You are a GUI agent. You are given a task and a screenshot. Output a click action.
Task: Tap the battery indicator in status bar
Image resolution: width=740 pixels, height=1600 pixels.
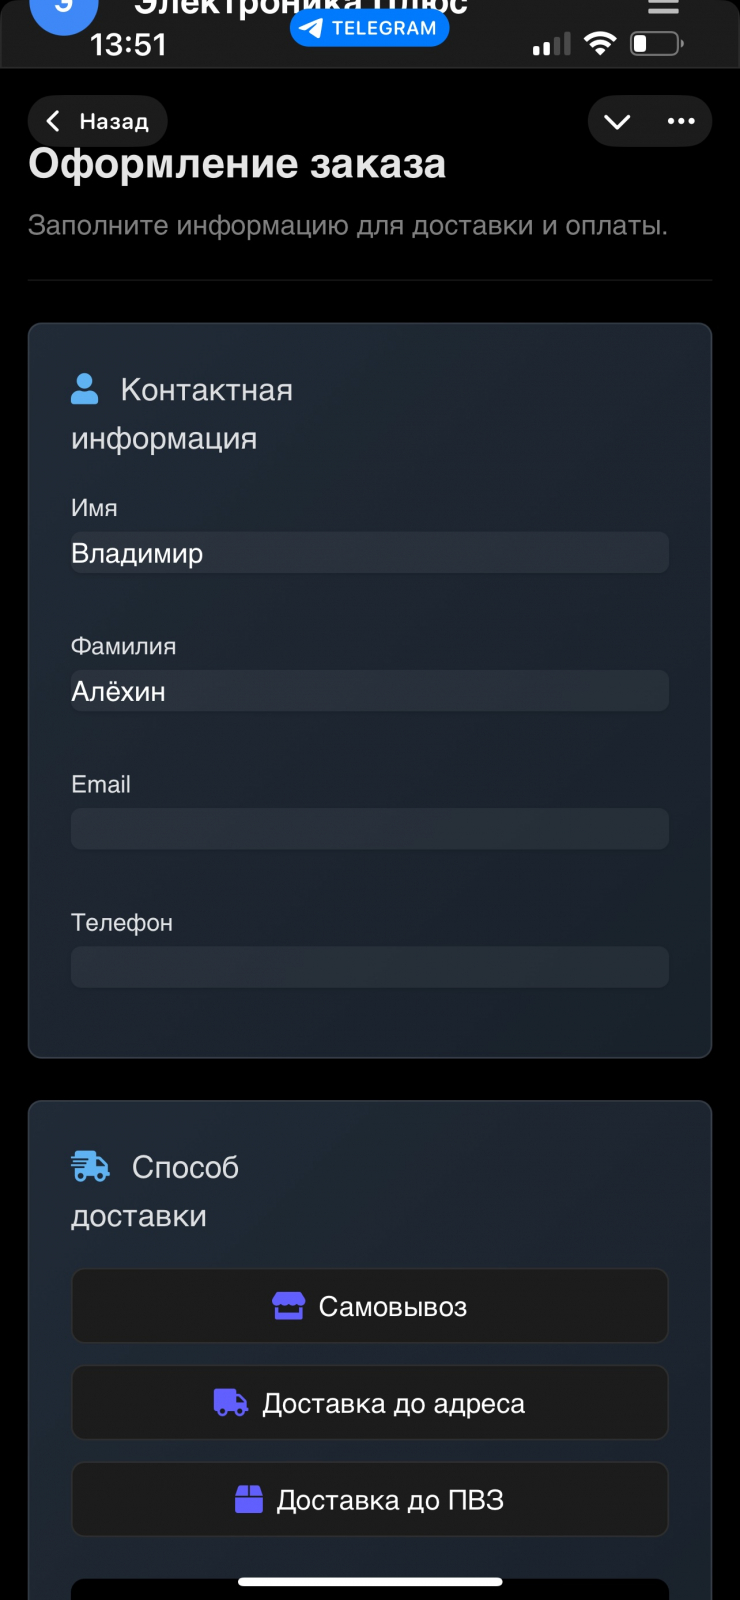[656, 43]
